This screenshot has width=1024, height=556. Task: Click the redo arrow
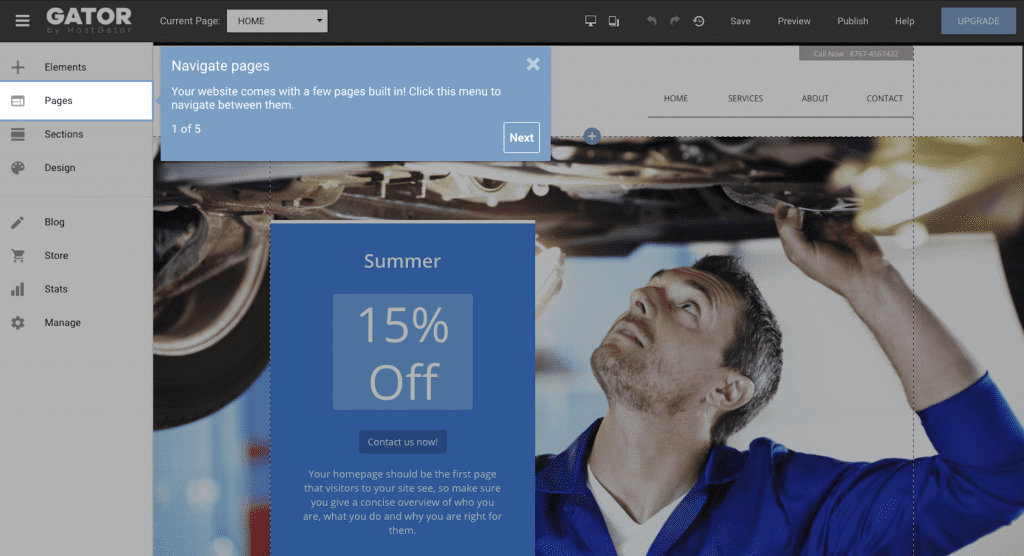(675, 21)
